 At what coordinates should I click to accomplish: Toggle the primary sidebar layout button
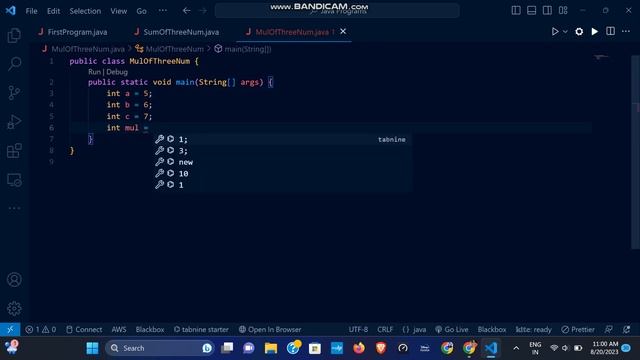516,11
